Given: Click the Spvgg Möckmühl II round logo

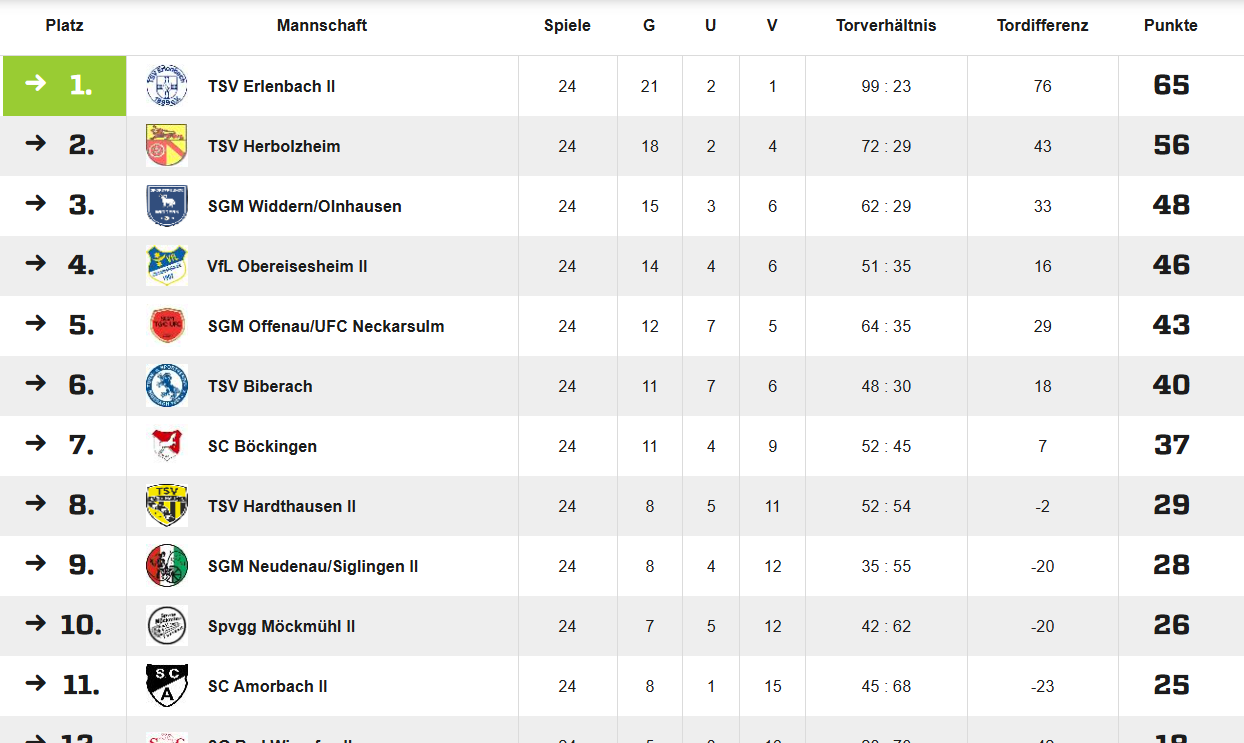Looking at the screenshot, I should [x=166, y=626].
